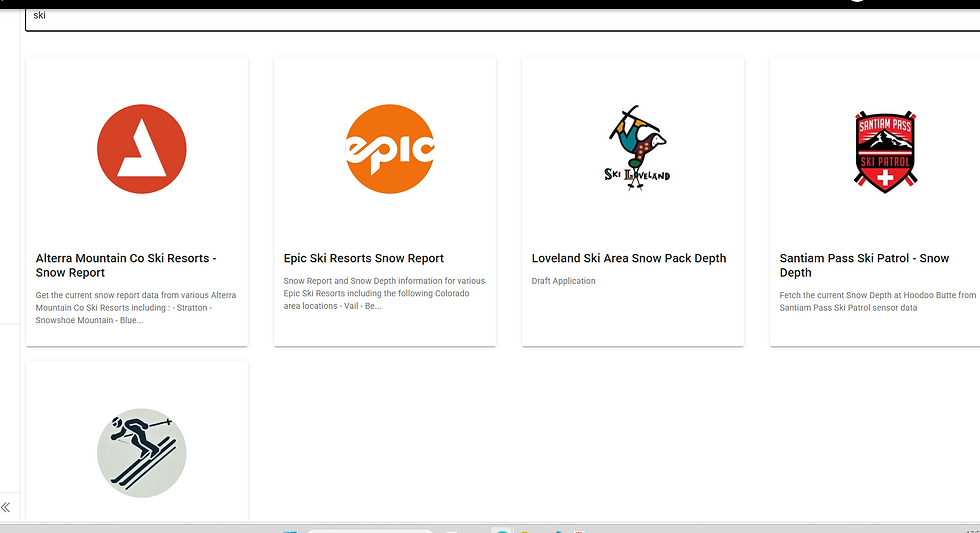Viewport: 980px width, 533px height.
Task: Click the "Draft Application" text
Action: 563,281
